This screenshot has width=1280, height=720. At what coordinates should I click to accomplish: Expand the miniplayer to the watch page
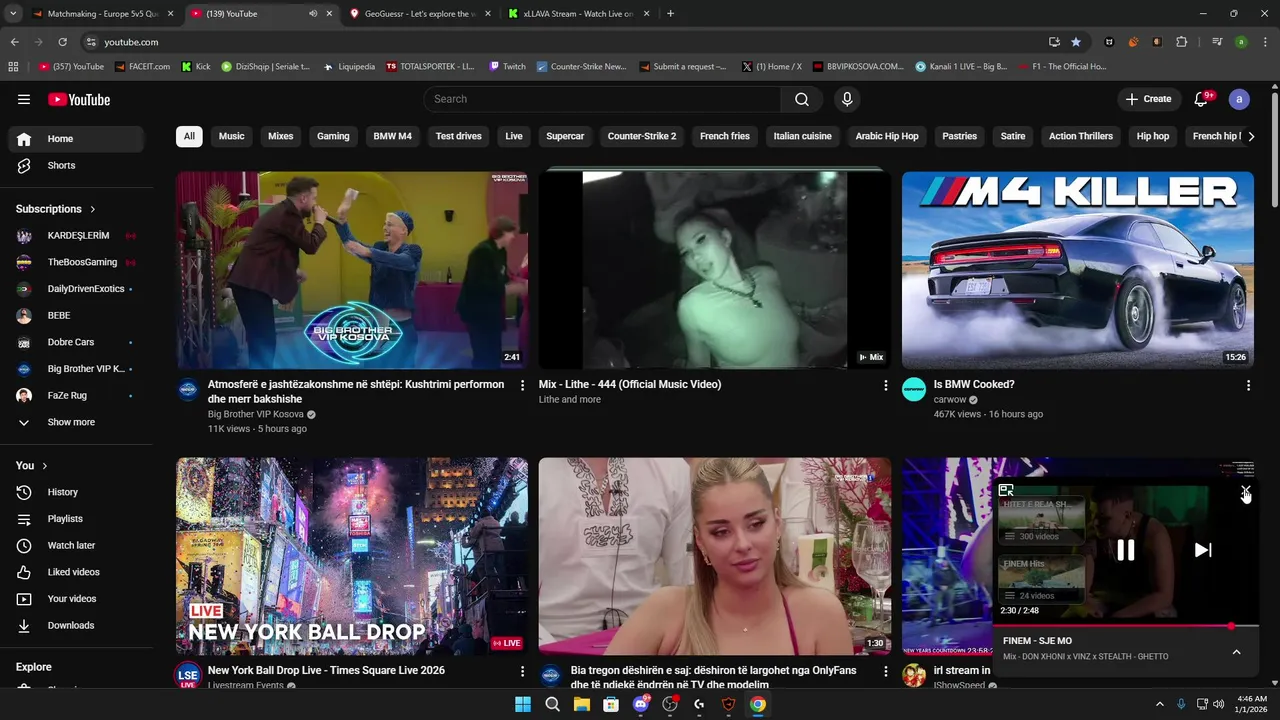coord(1006,490)
